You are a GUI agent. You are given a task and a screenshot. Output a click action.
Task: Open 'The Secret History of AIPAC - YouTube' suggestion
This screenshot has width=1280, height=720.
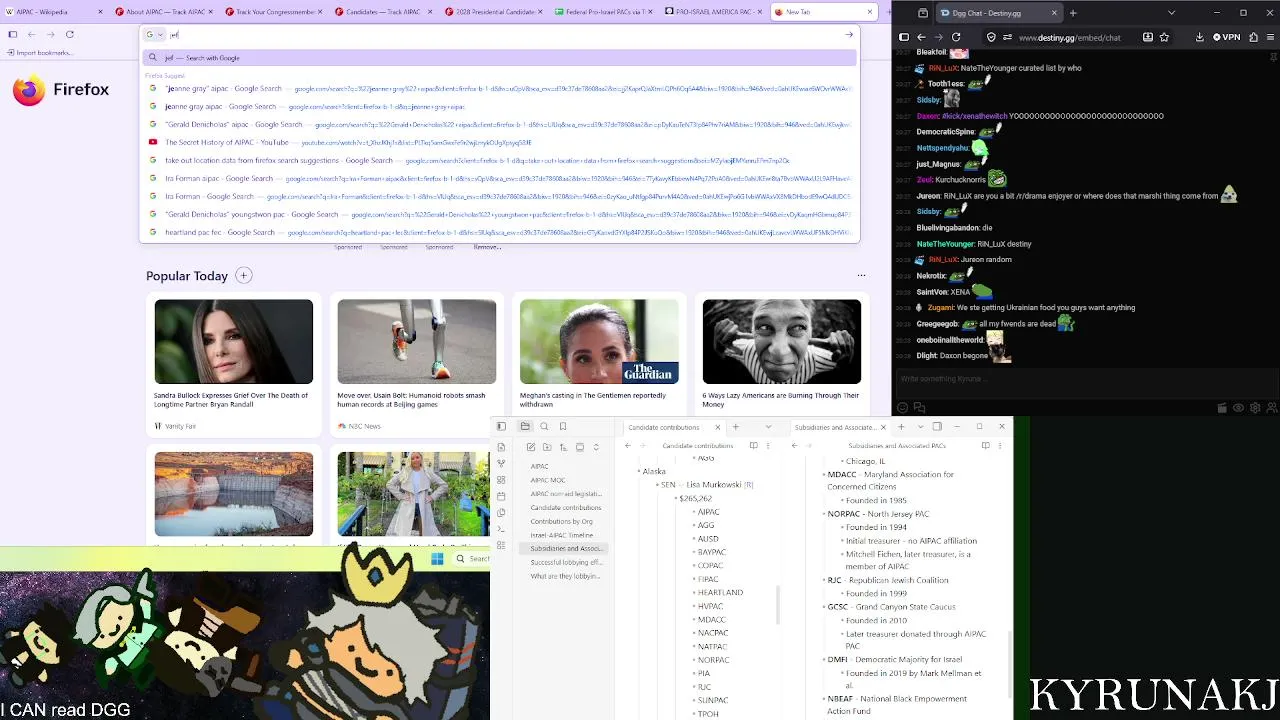click(x=500, y=142)
